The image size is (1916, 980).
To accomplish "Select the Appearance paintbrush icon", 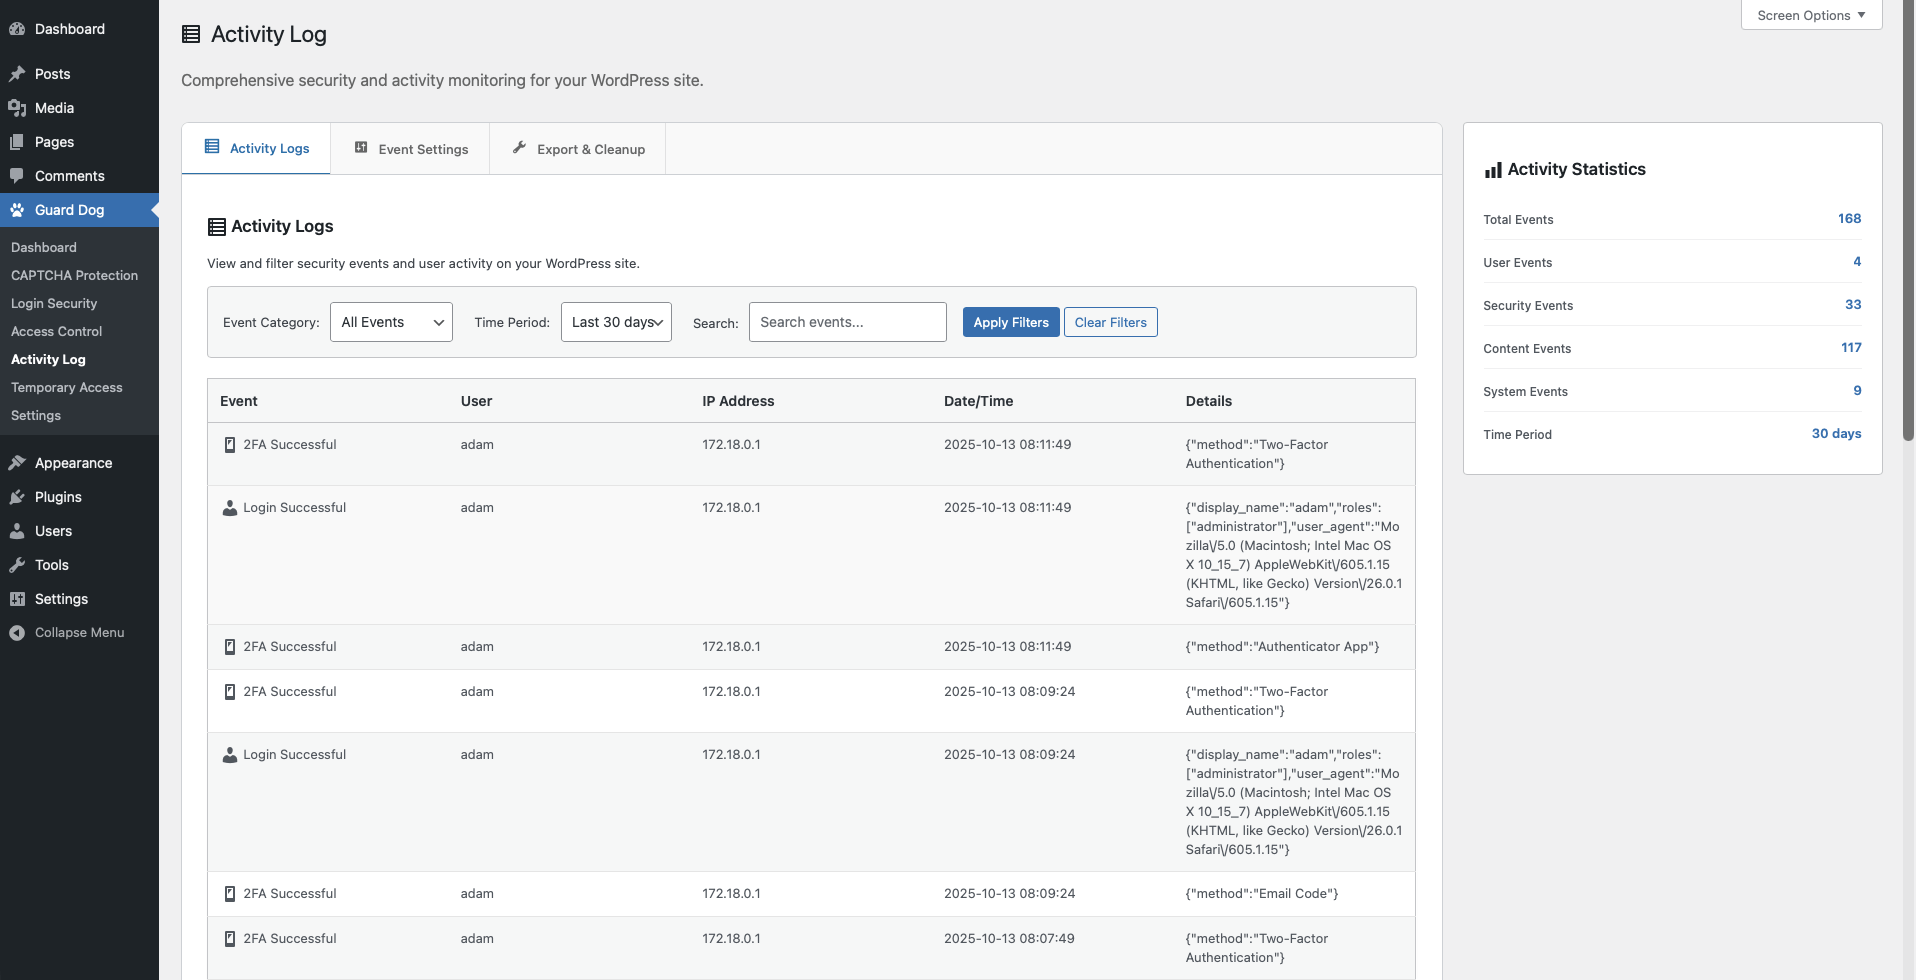I will 16,463.
